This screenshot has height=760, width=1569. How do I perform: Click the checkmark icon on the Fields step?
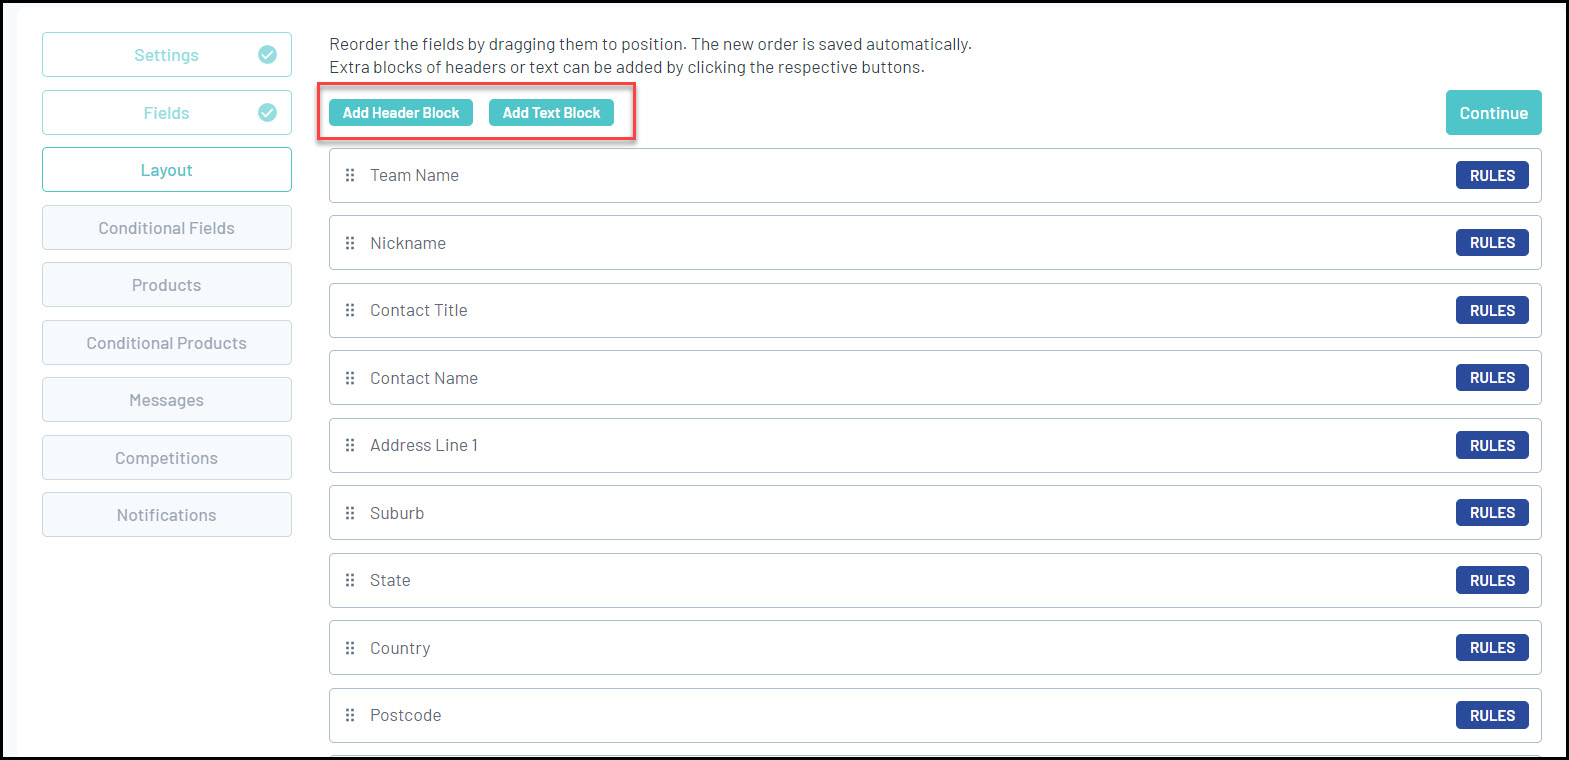pos(267,113)
